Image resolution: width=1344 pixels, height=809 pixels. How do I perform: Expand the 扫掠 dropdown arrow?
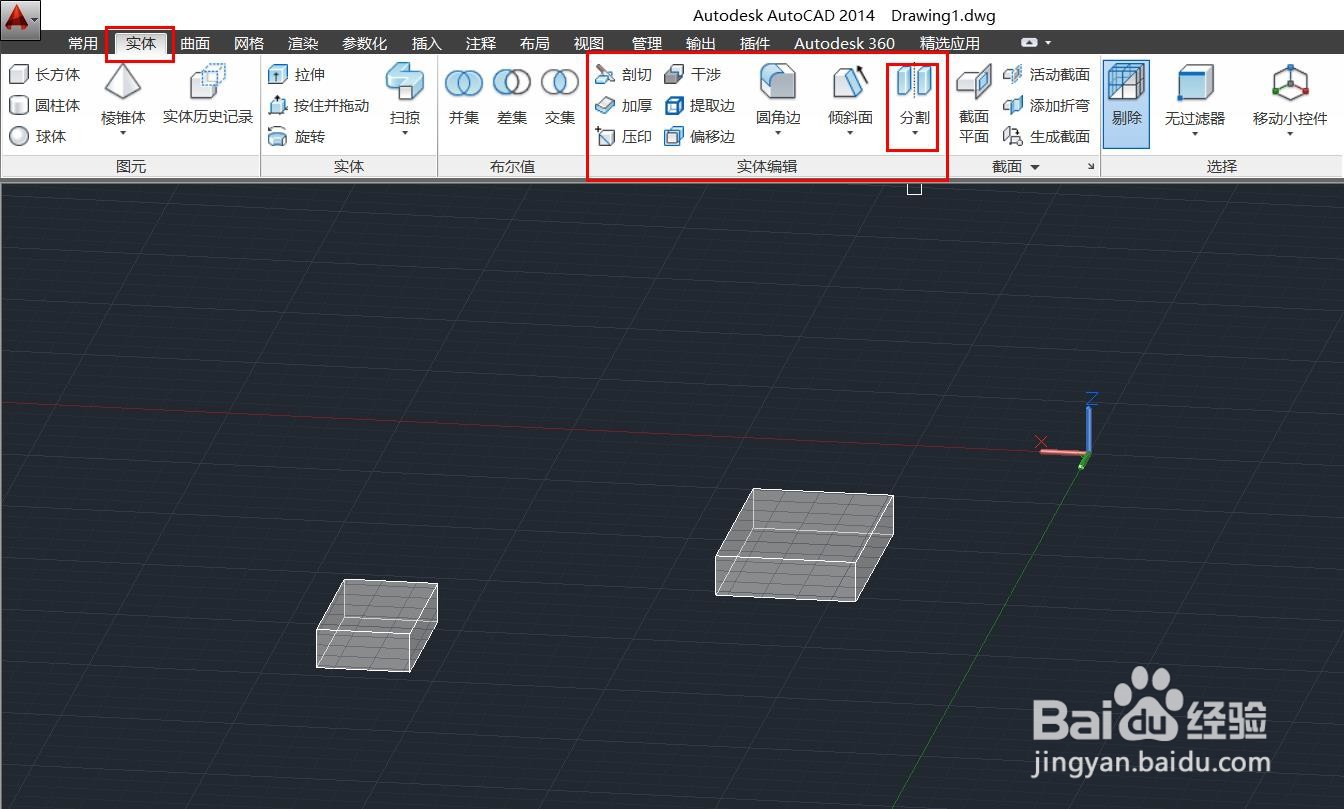[x=405, y=133]
